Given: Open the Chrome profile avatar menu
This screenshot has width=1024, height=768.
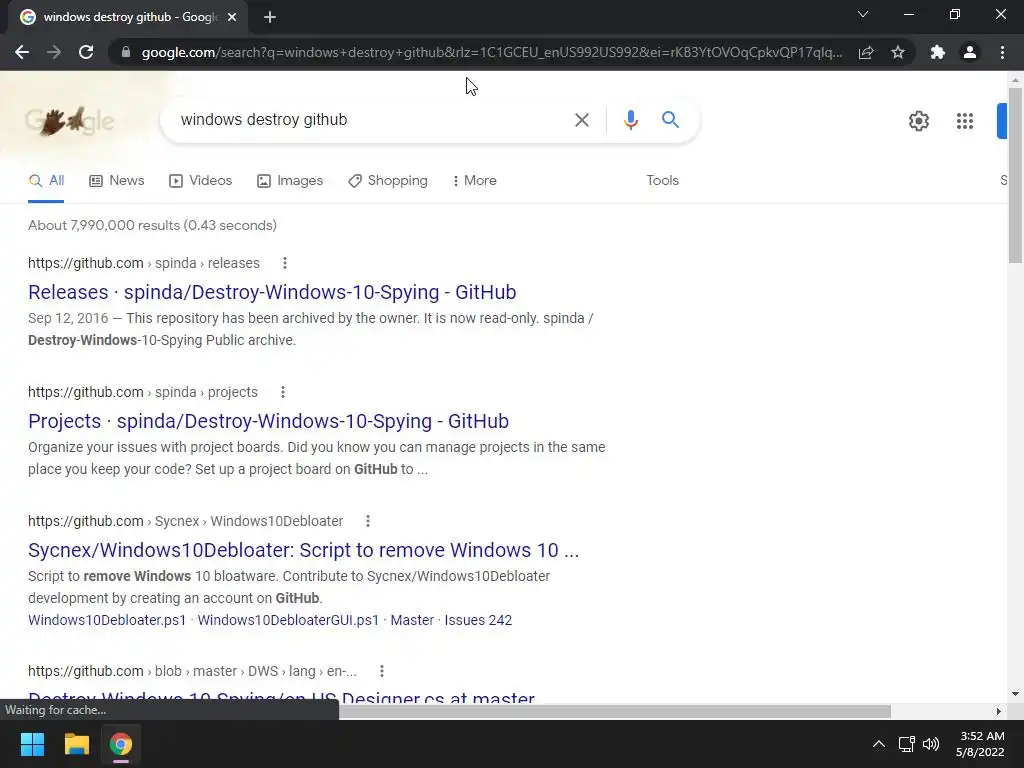Looking at the screenshot, I should coord(970,52).
